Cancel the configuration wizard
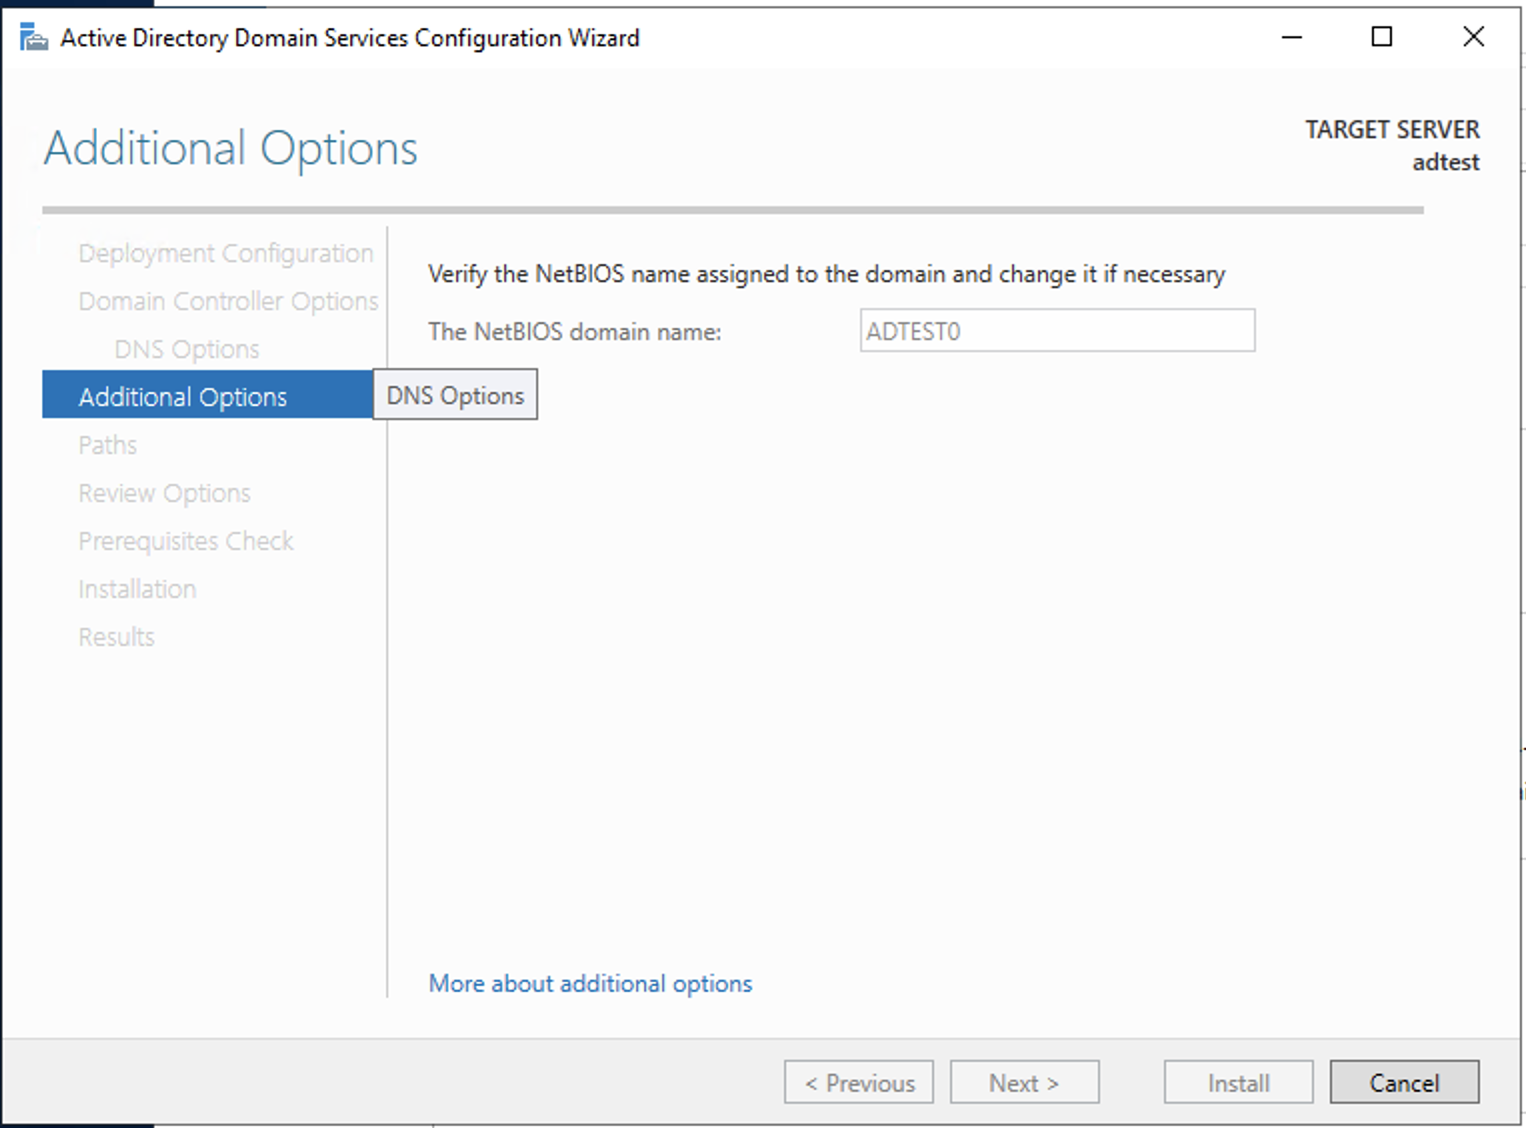Image resolution: width=1526 pixels, height=1128 pixels. coord(1404,1082)
